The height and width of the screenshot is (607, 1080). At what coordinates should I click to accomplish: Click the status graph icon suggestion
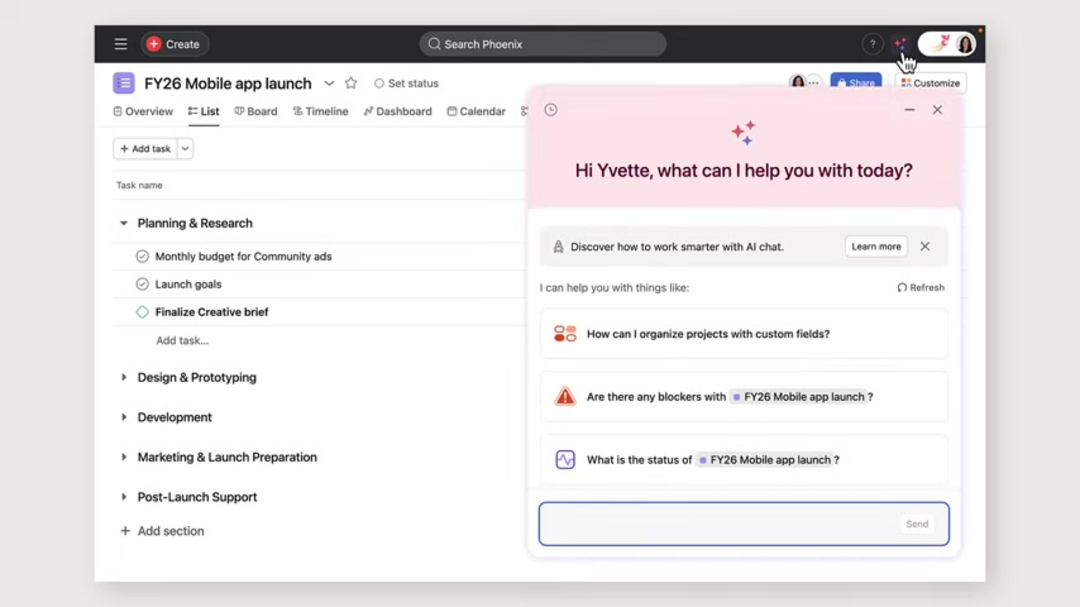[x=564, y=459]
